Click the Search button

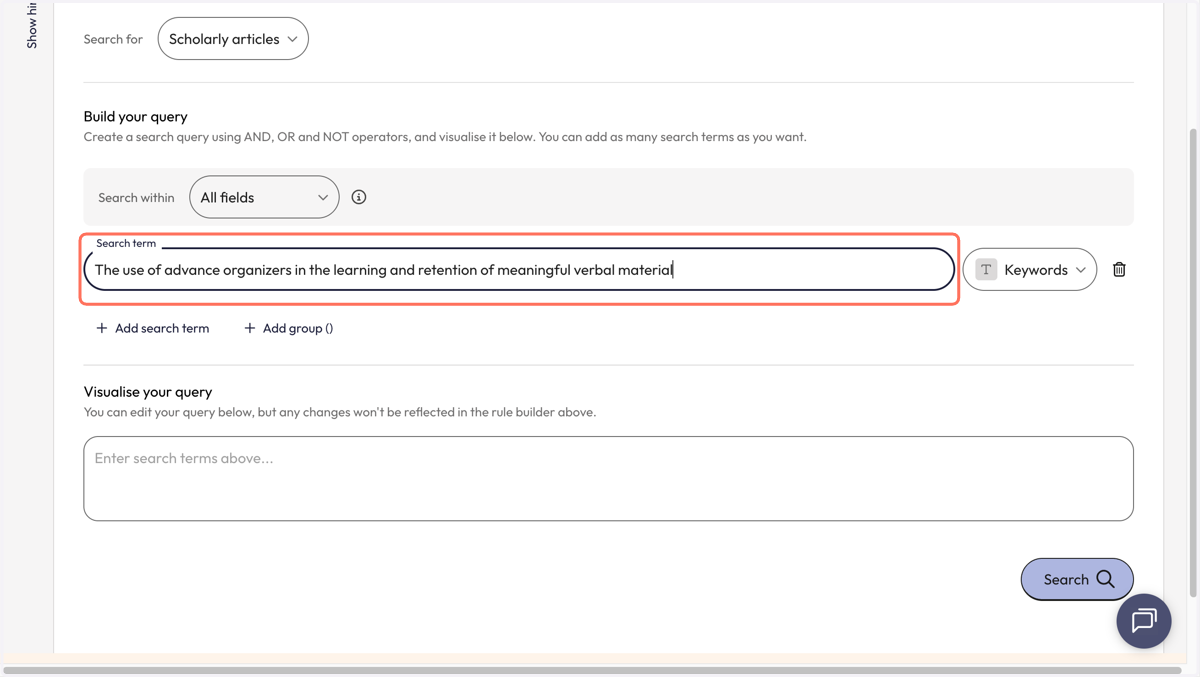1077,579
